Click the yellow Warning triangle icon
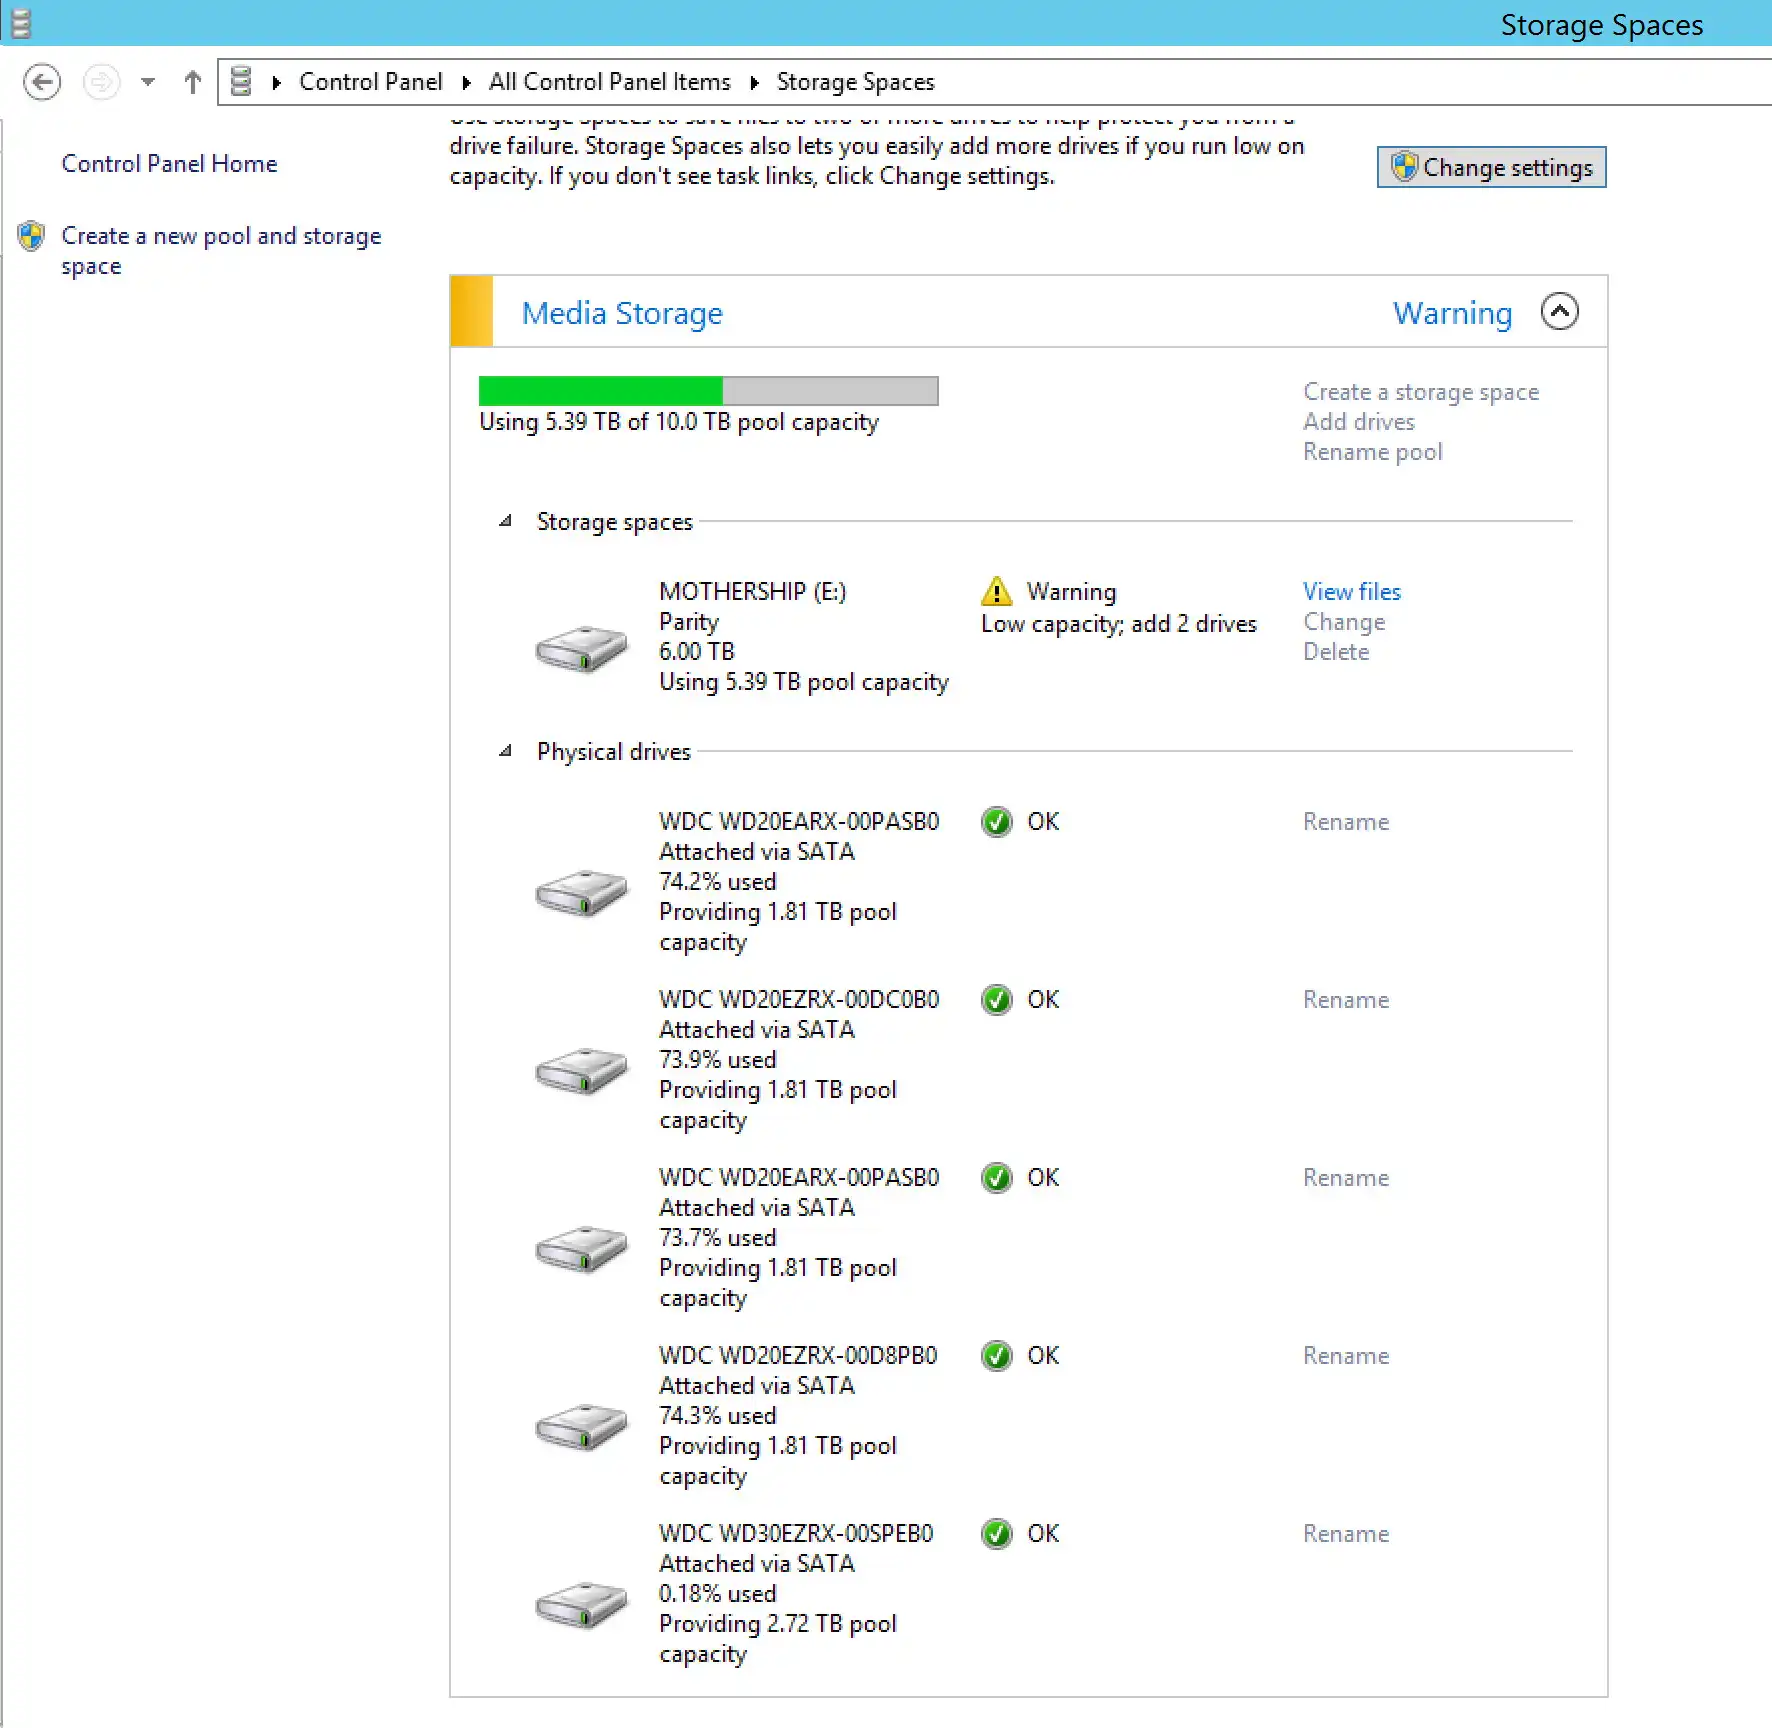 (996, 591)
